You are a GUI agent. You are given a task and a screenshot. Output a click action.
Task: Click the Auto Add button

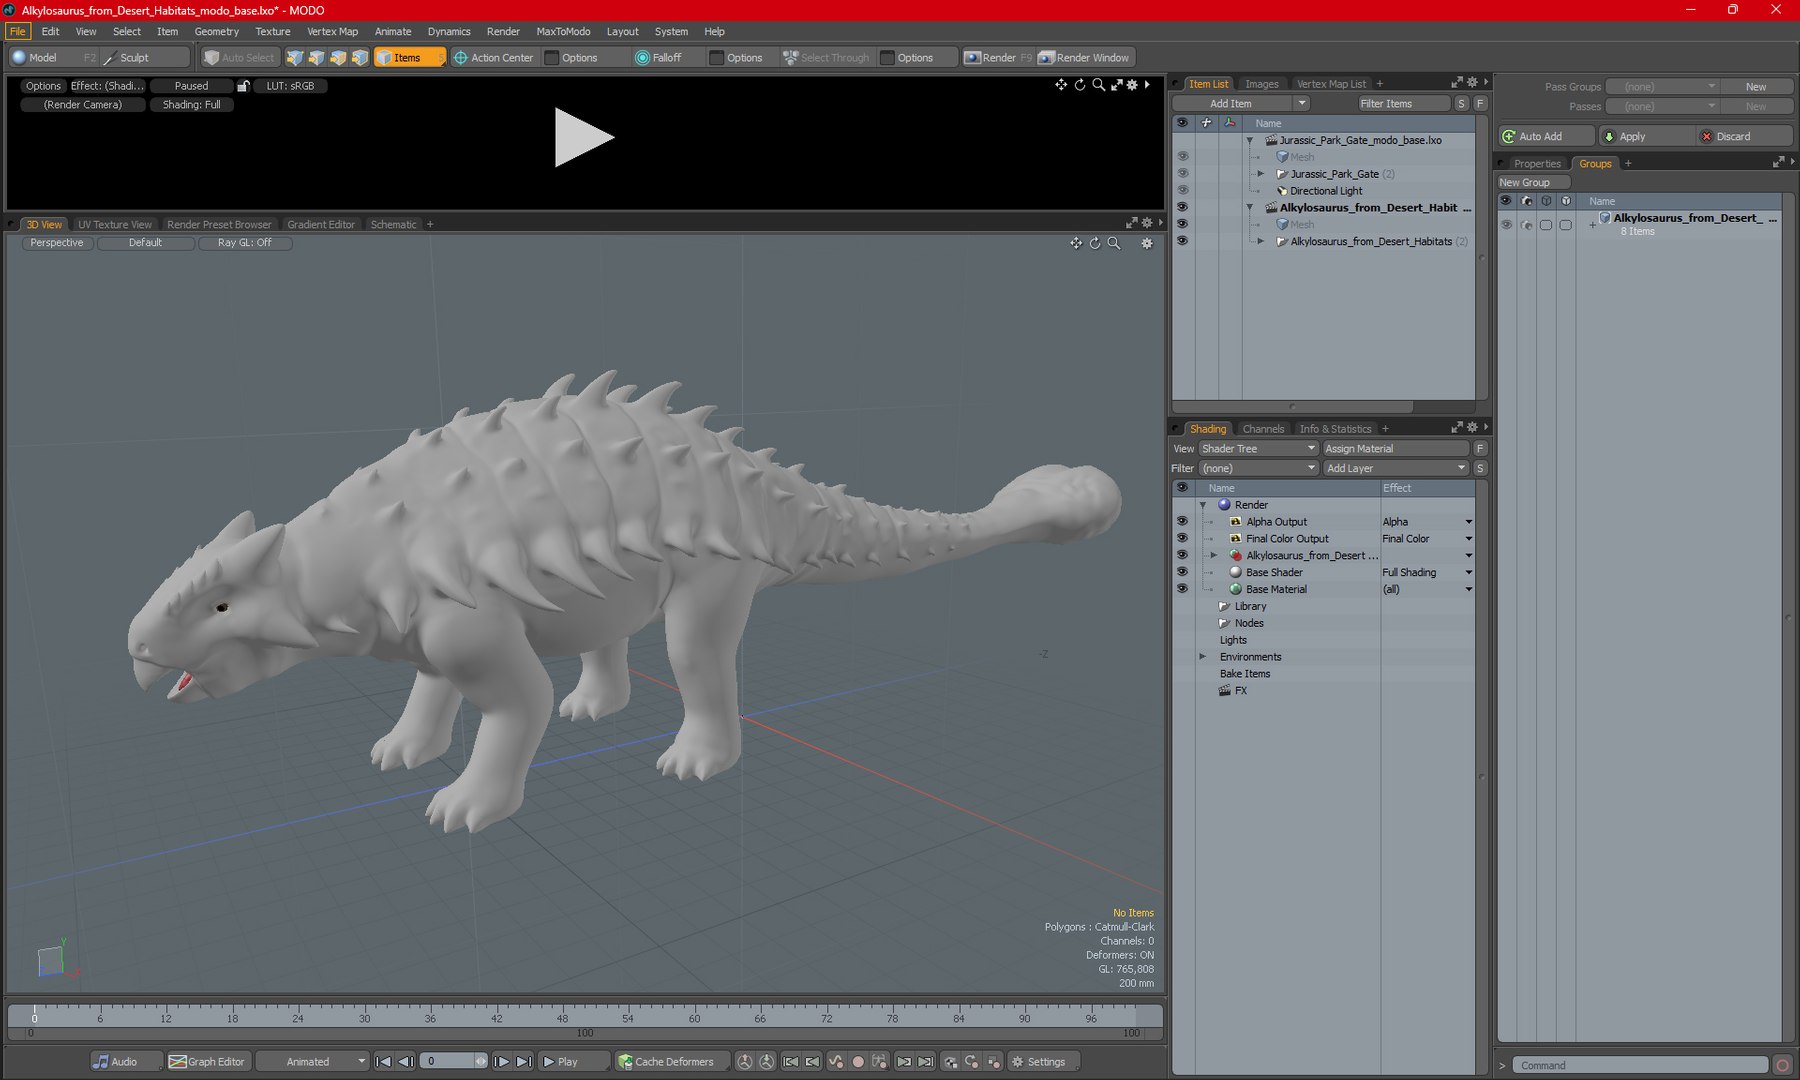(x=1546, y=137)
